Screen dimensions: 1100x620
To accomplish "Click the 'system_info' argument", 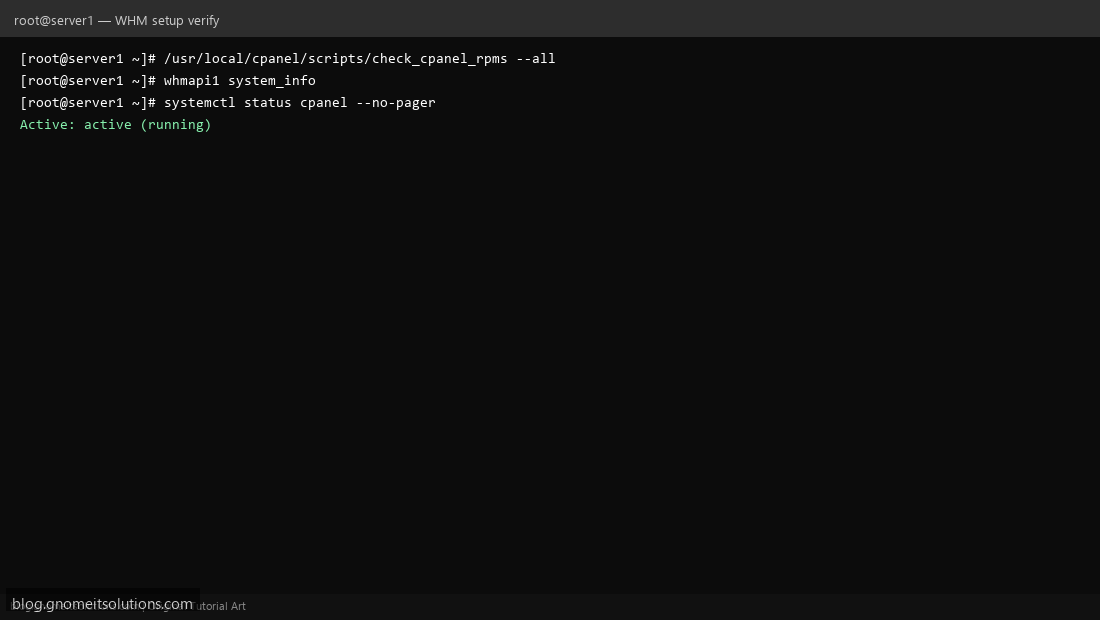I will (272, 81).
